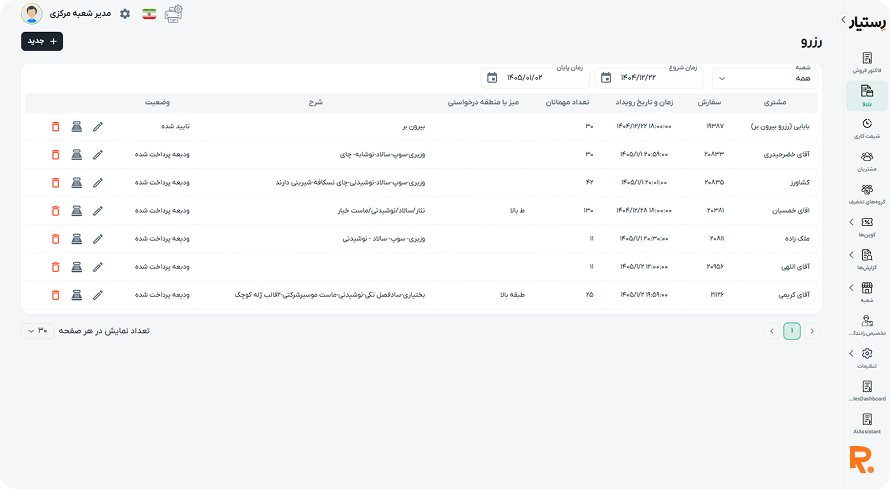
Task: Click the طبقه بالا table cell
Action: [513, 294]
